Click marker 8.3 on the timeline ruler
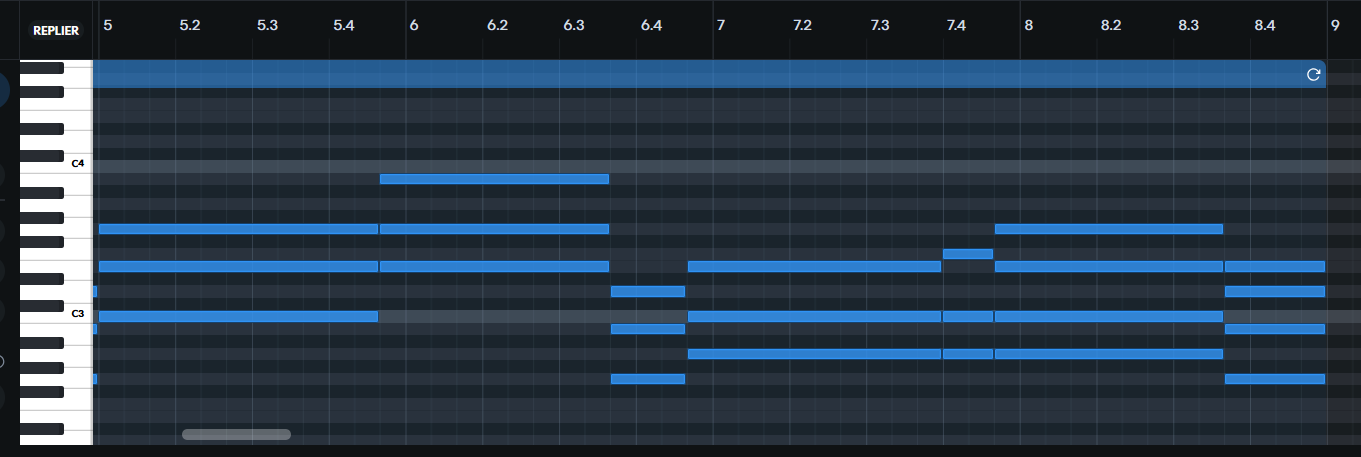The image size is (1361, 457). point(1188,25)
